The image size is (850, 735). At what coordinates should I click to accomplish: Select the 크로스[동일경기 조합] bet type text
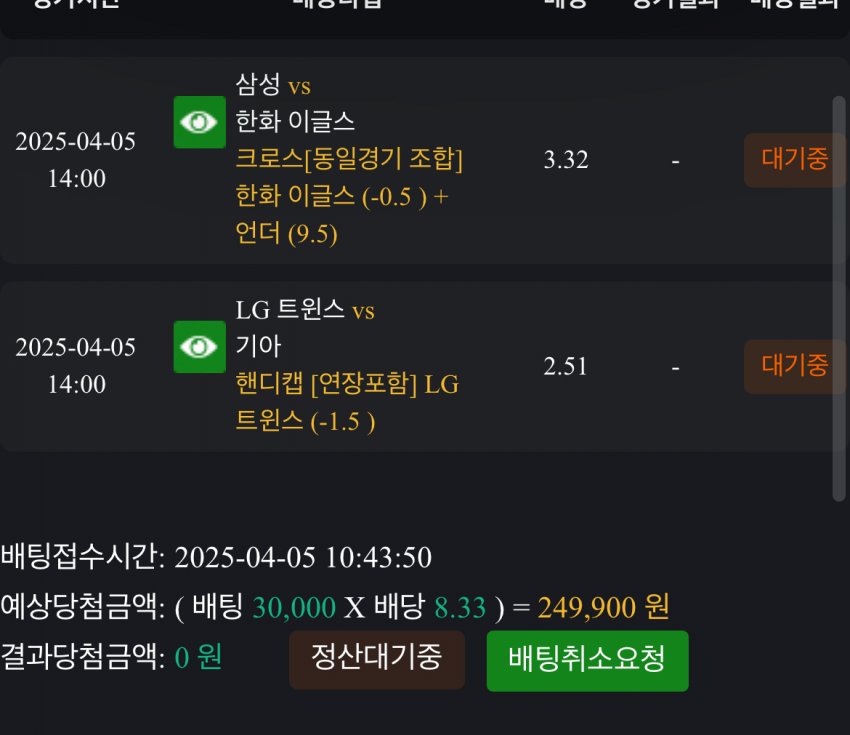pos(348,159)
